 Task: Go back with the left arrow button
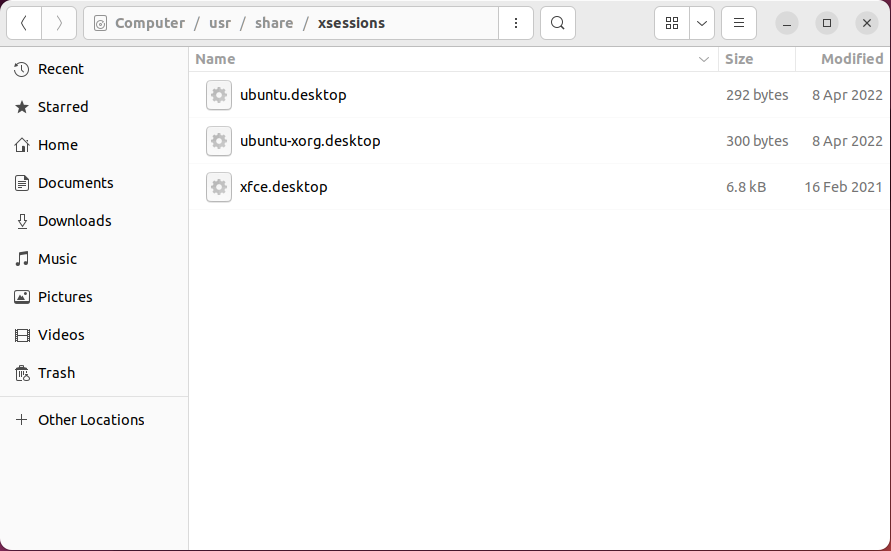pyautogui.click(x=24, y=23)
